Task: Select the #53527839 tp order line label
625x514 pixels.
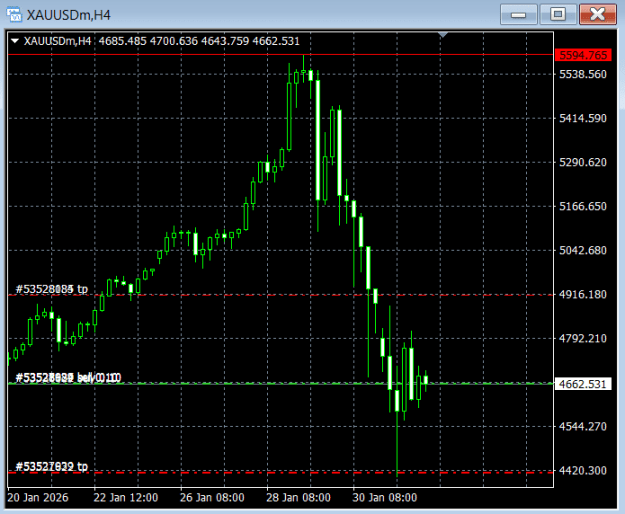Action: 51,466
